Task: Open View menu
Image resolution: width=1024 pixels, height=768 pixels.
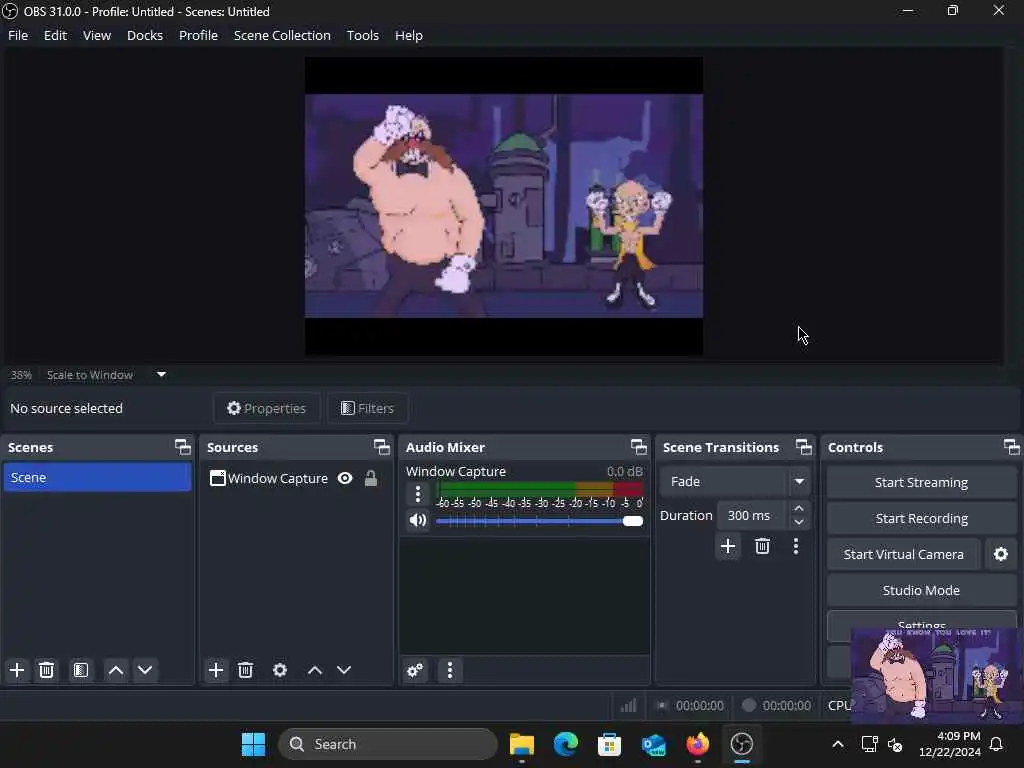Action: point(97,35)
